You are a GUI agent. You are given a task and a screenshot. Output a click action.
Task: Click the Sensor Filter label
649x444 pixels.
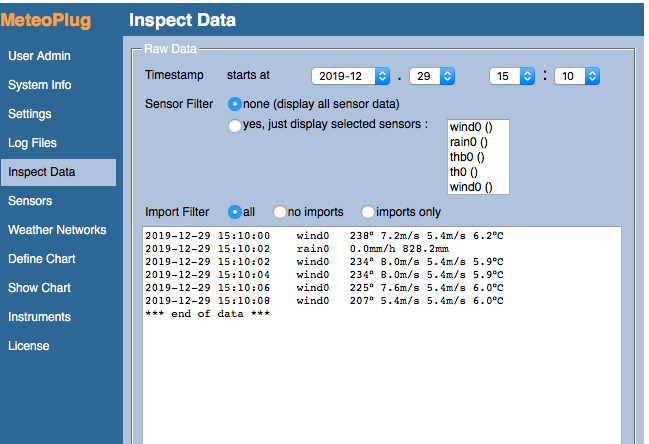coord(179,104)
